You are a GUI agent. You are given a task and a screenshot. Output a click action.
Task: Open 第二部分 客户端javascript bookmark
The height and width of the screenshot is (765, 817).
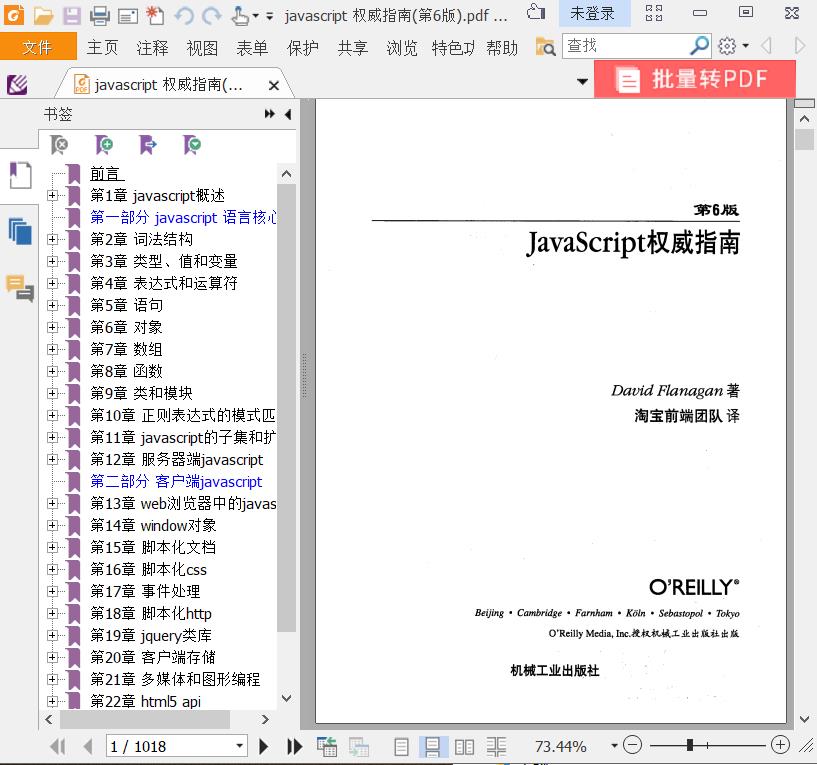click(176, 482)
